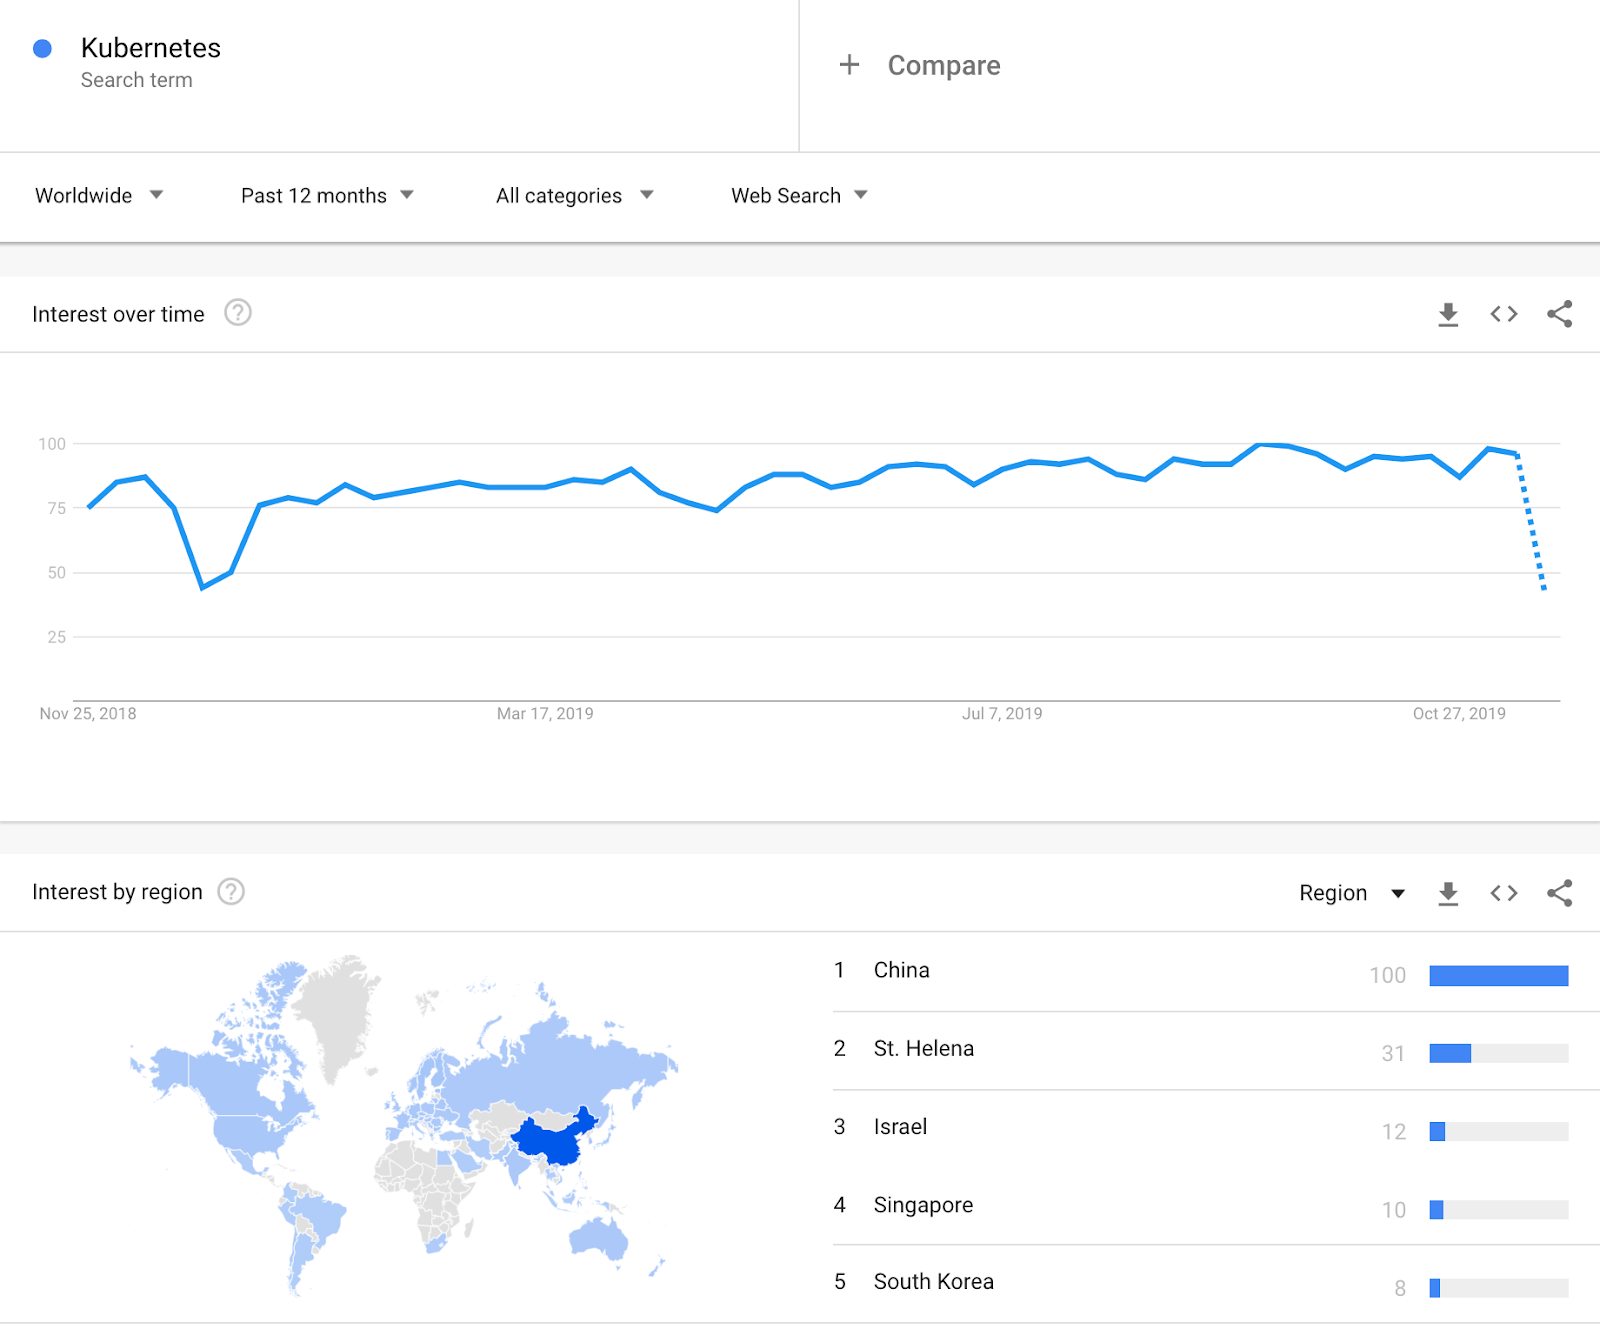Image resolution: width=1600 pixels, height=1329 pixels.
Task: Click the plus icon next to Compare
Action: (x=849, y=65)
